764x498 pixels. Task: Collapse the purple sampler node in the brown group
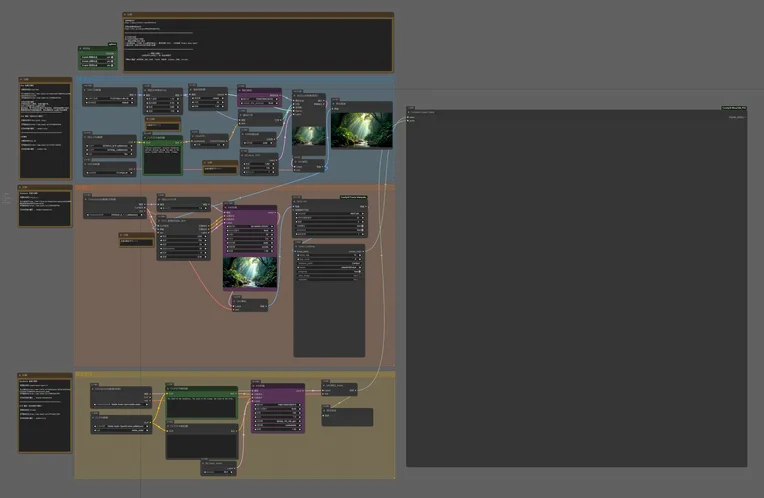227,209
